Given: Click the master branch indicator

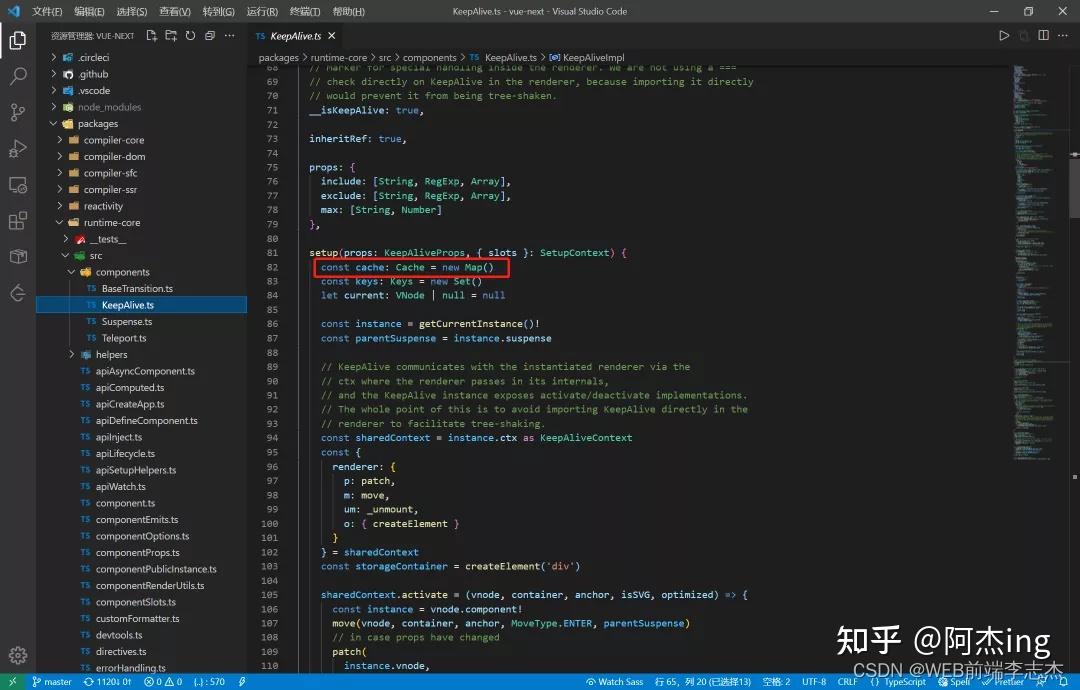Looking at the screenshot, I should [52, 681].
